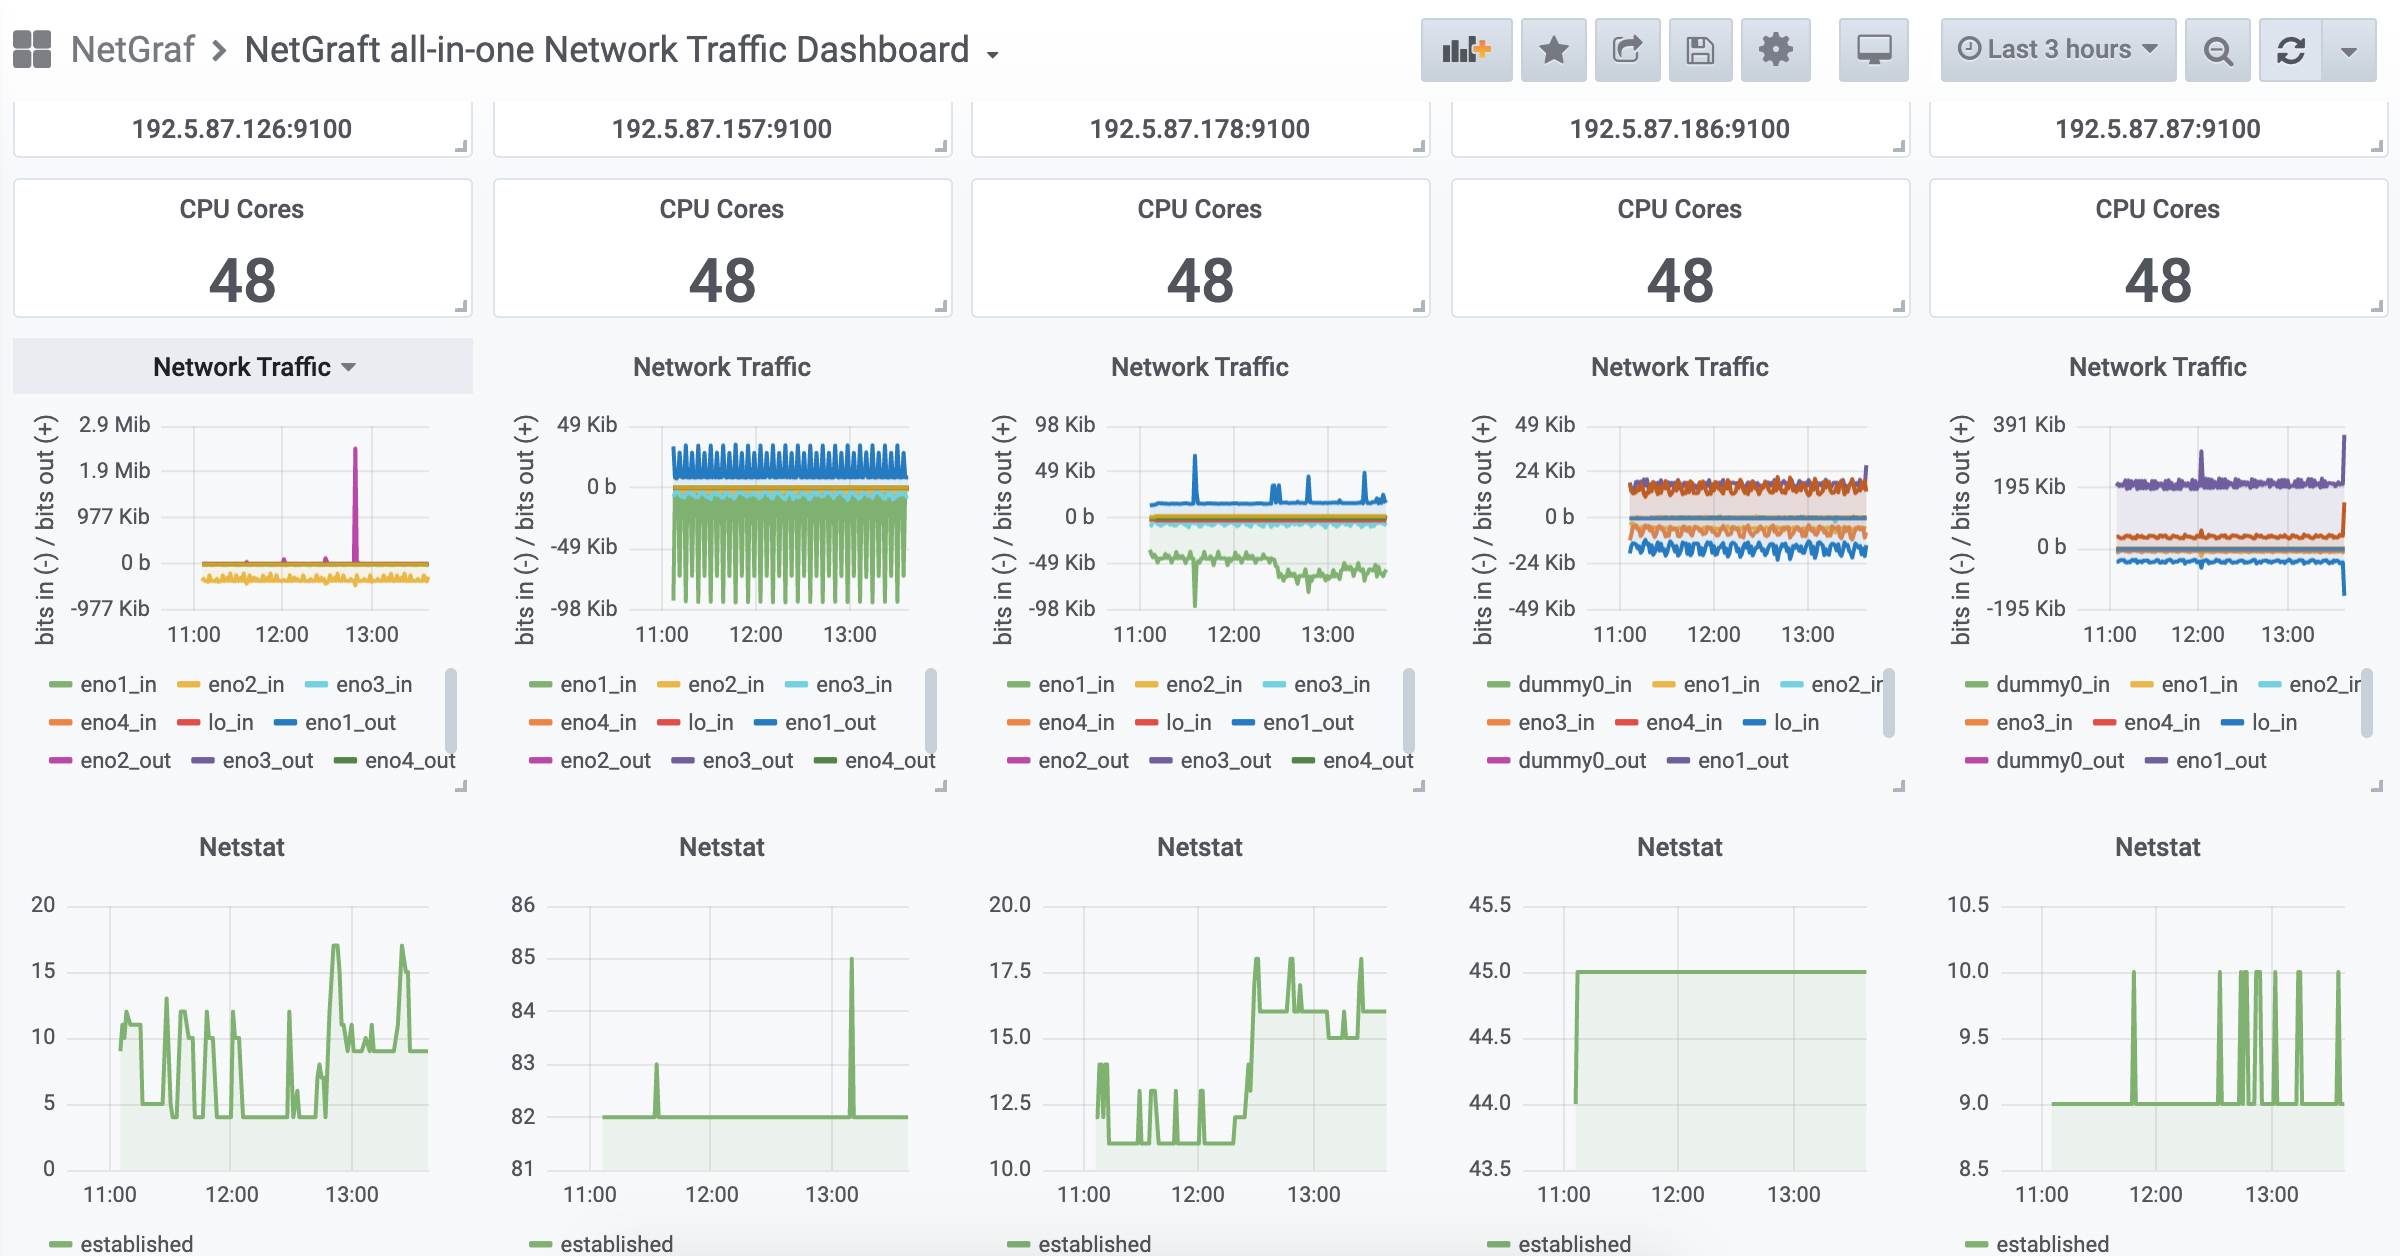Open refresh interval dropdown arrow
This screenshot has width=2400, height=1256.
tap(2349, 50)
